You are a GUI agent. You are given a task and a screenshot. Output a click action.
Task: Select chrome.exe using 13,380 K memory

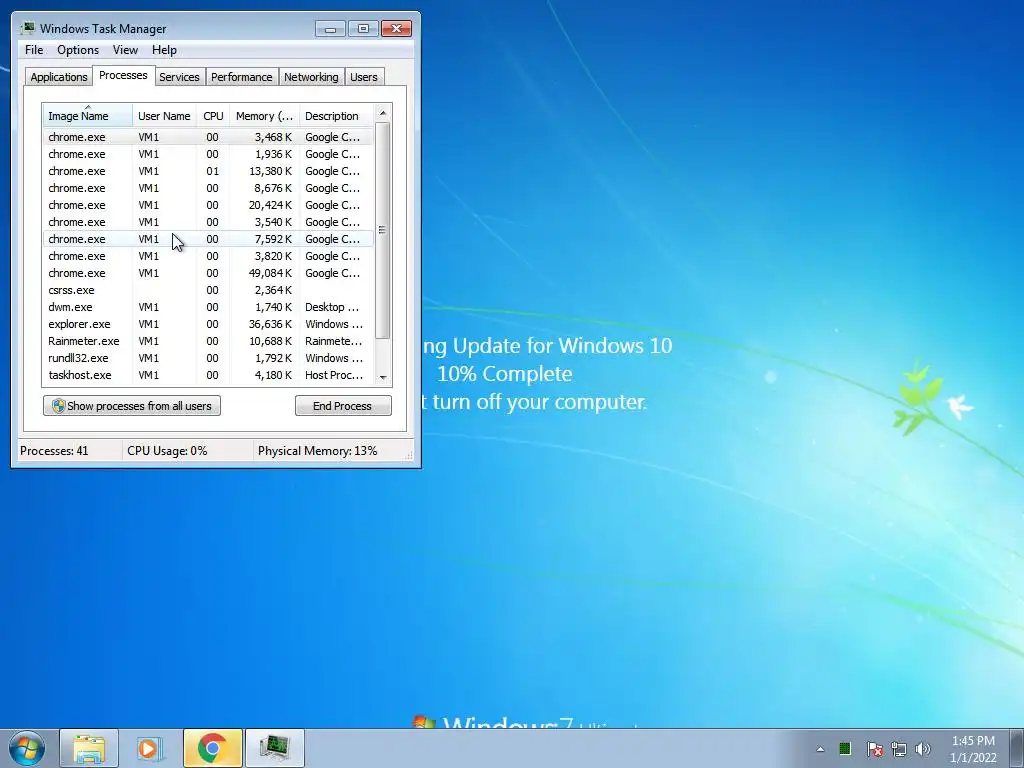[208, 171]
